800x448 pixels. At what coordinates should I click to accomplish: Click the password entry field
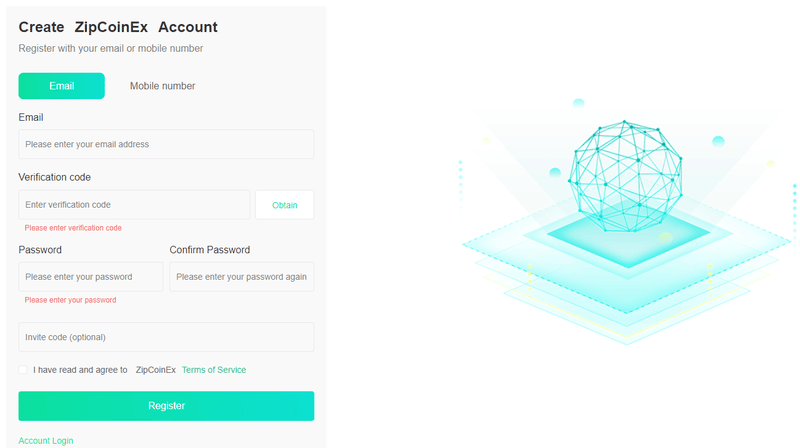pos(90,277)
